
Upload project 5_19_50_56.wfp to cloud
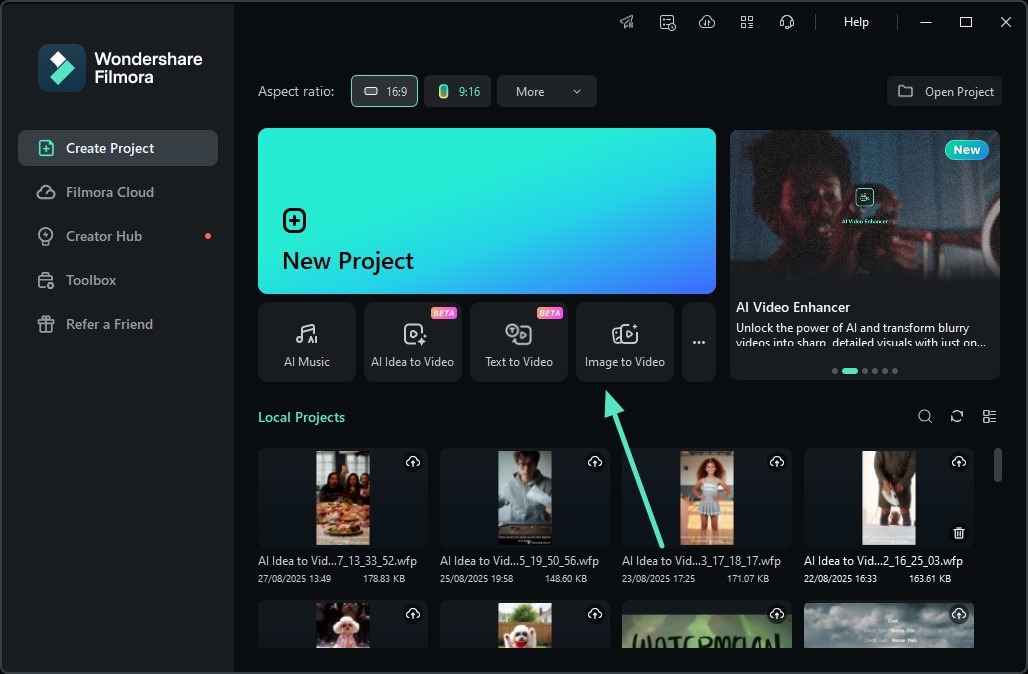point(595,462)
